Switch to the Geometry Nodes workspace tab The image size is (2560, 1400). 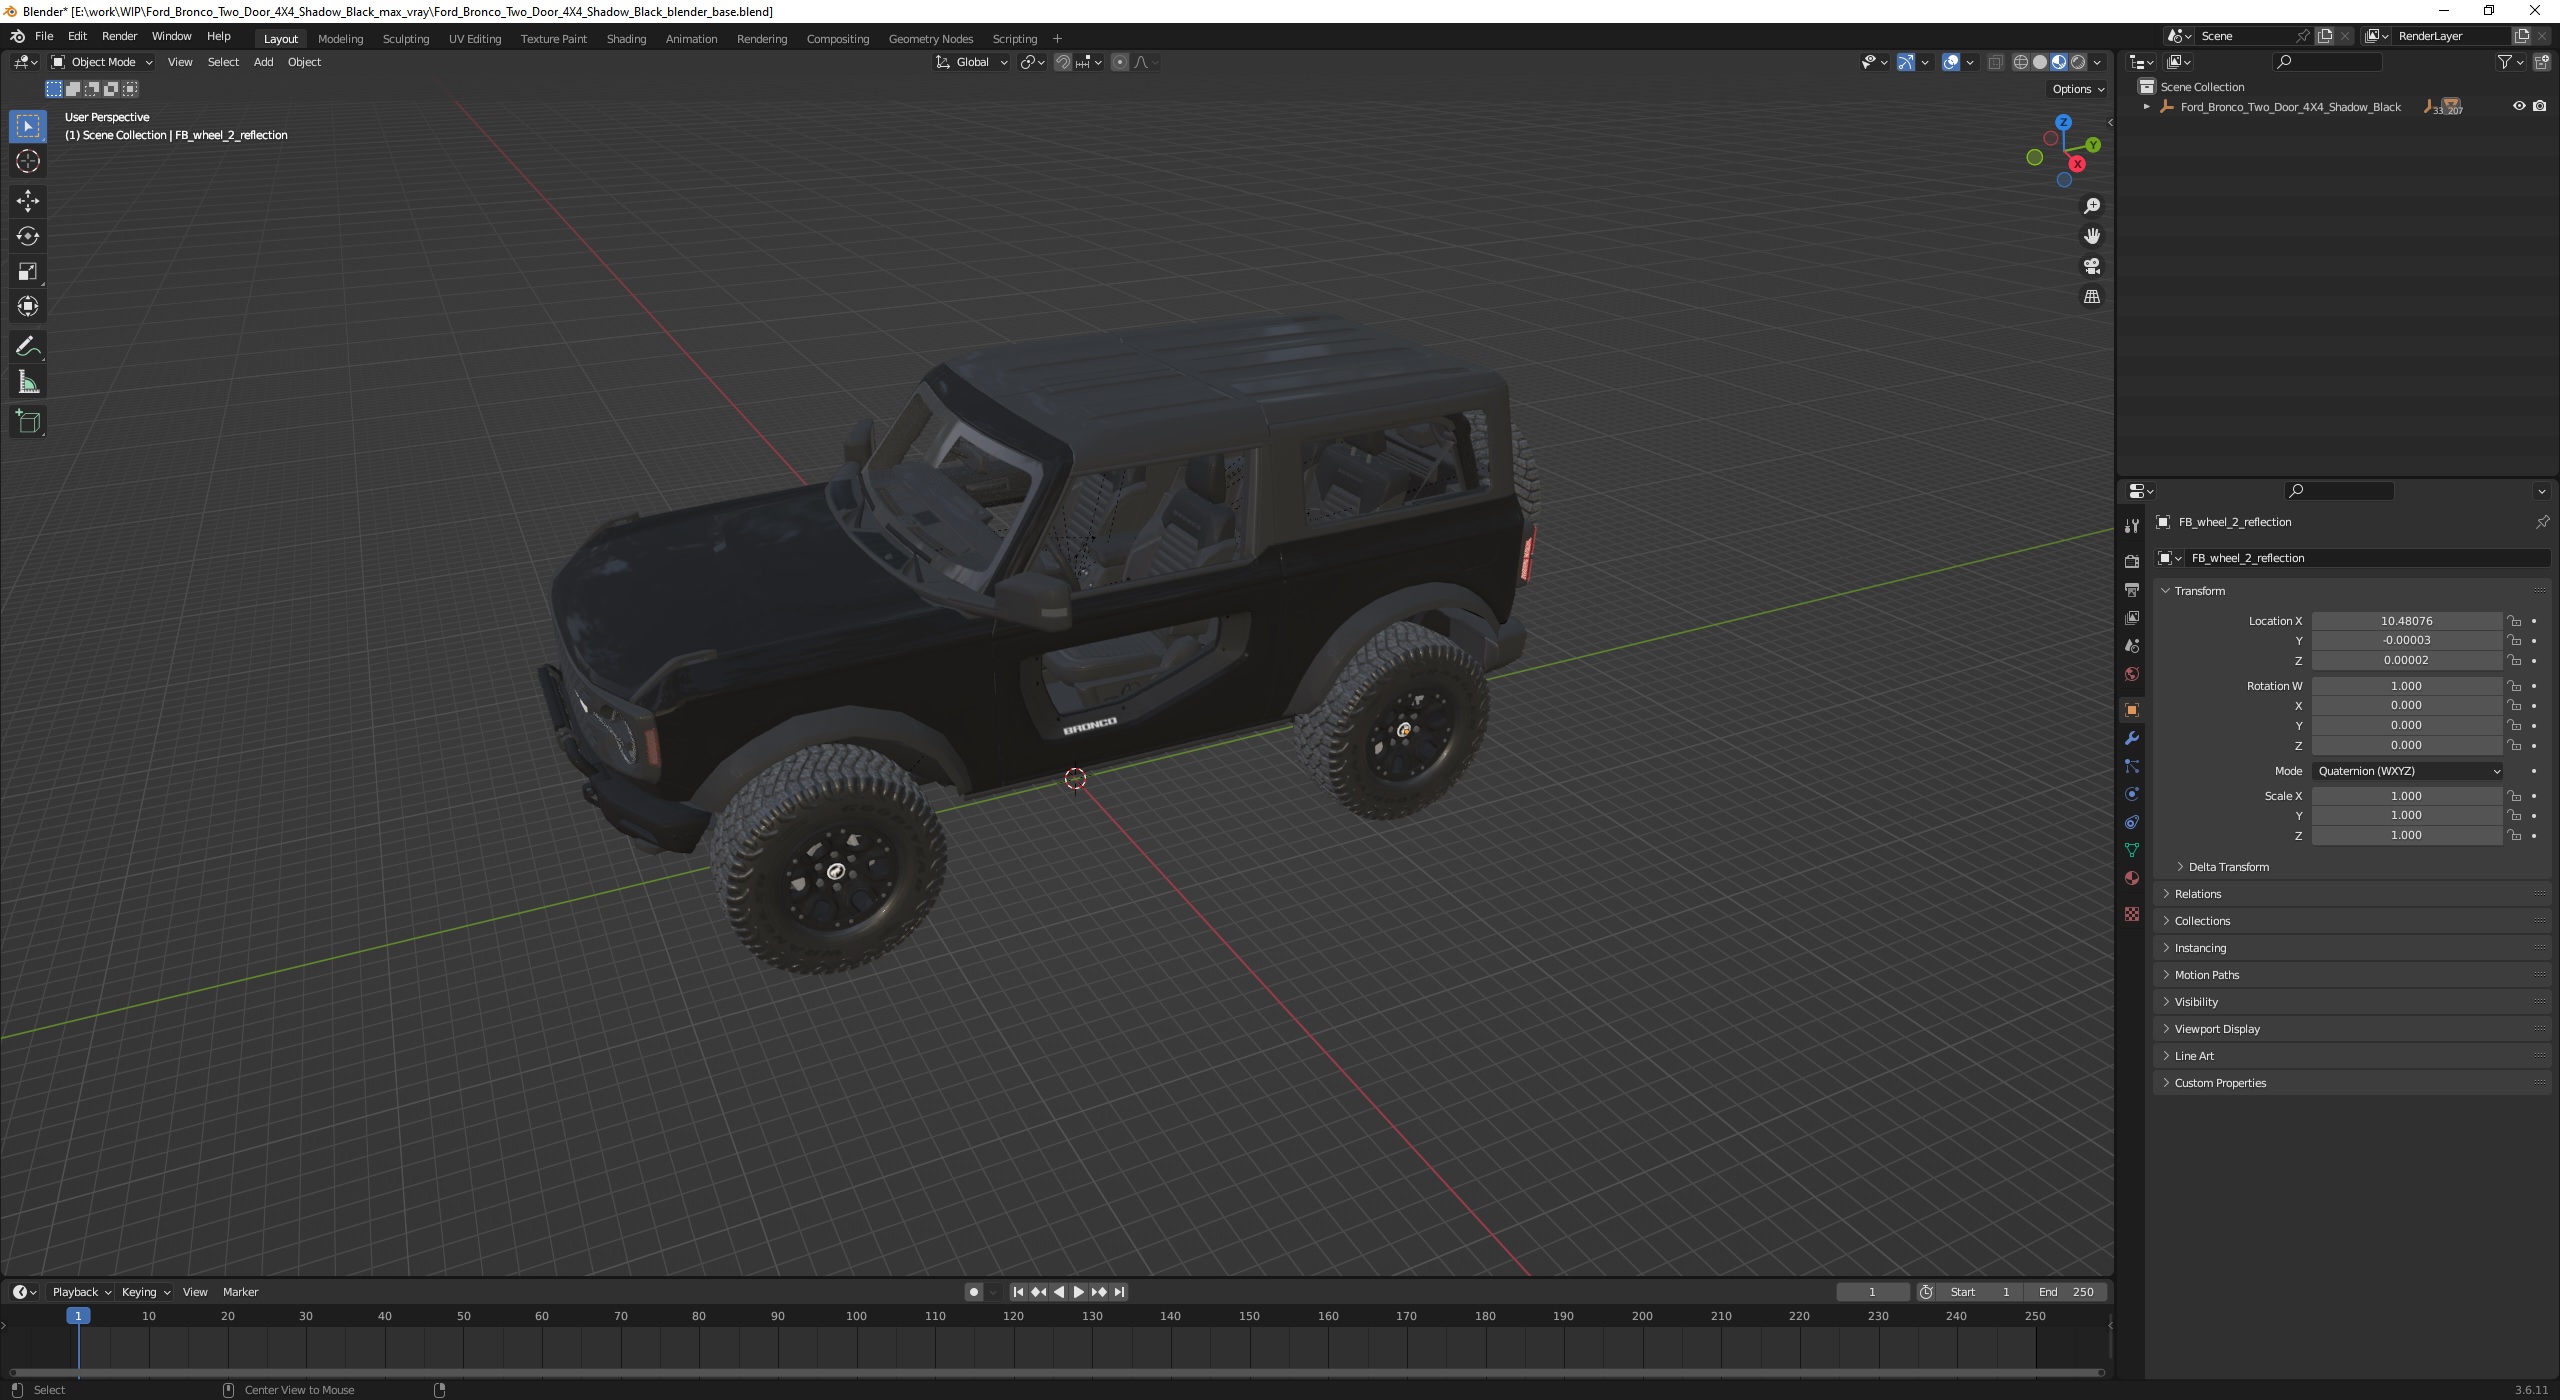(930, 39)
